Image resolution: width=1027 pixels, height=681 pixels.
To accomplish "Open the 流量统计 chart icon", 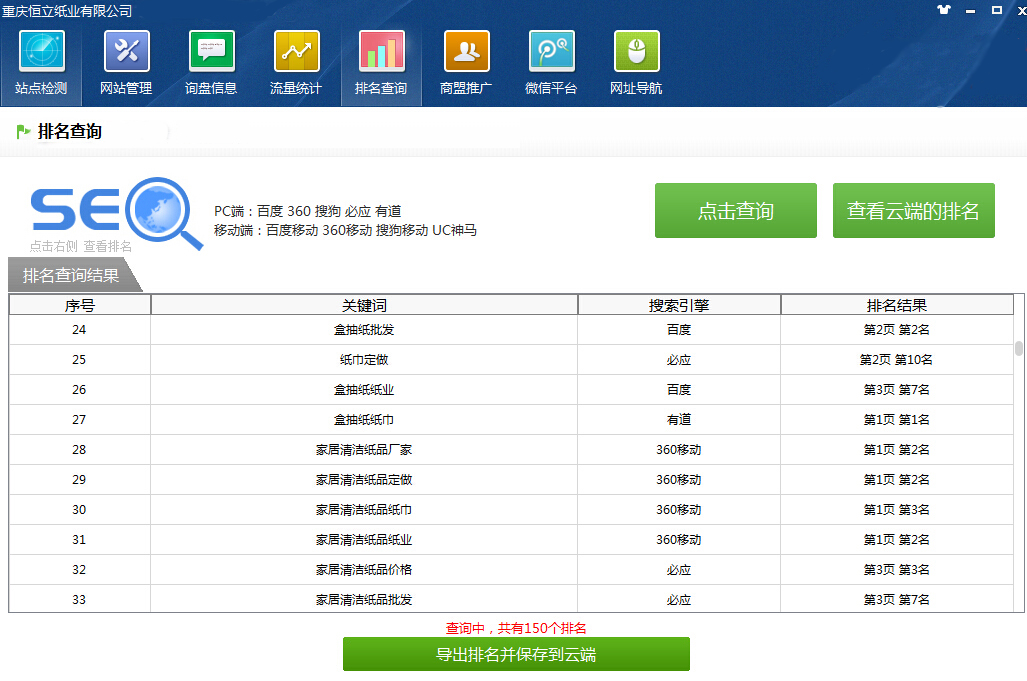I will pos(297,51).
